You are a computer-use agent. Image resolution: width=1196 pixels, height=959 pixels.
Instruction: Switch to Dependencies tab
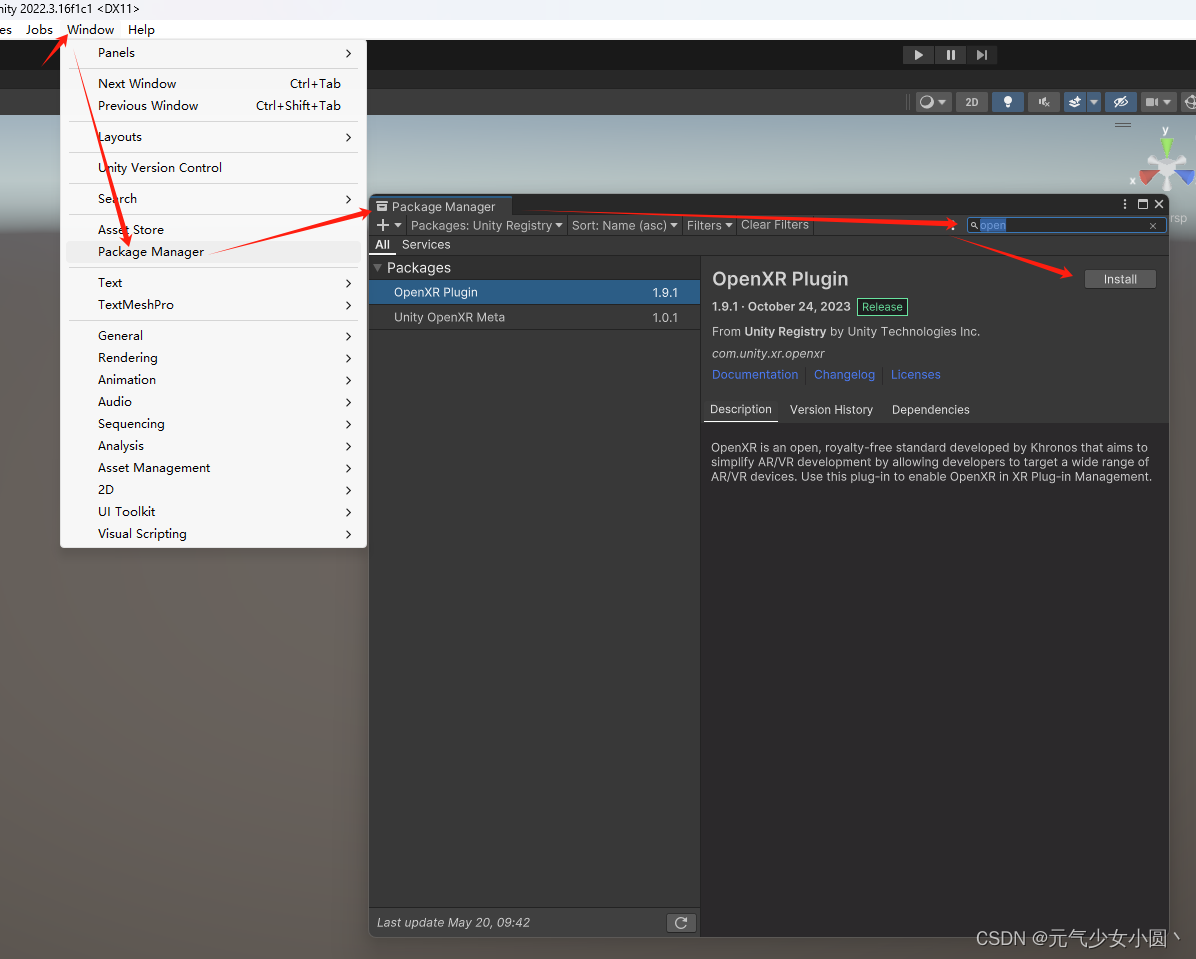click(931, 410)
